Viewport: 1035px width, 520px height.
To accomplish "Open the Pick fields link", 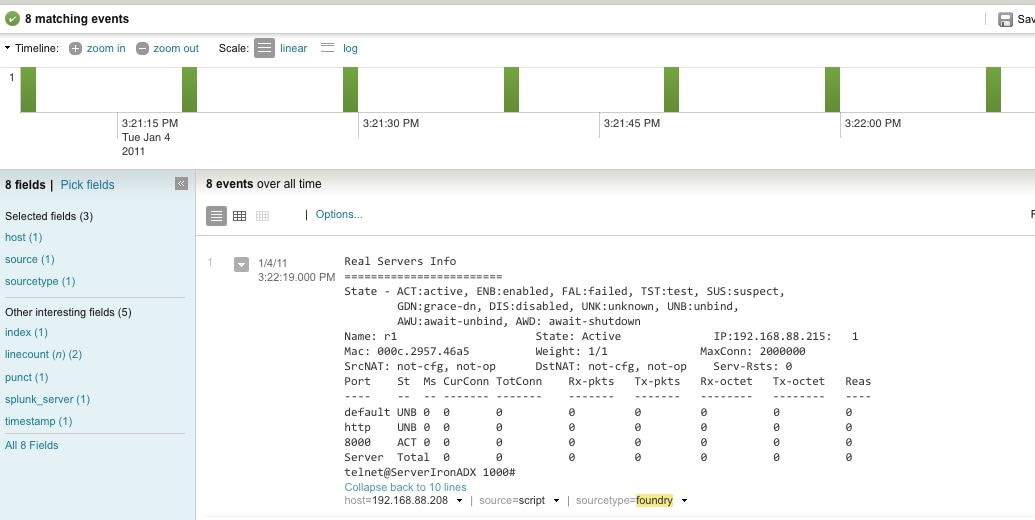I will 87,185.
